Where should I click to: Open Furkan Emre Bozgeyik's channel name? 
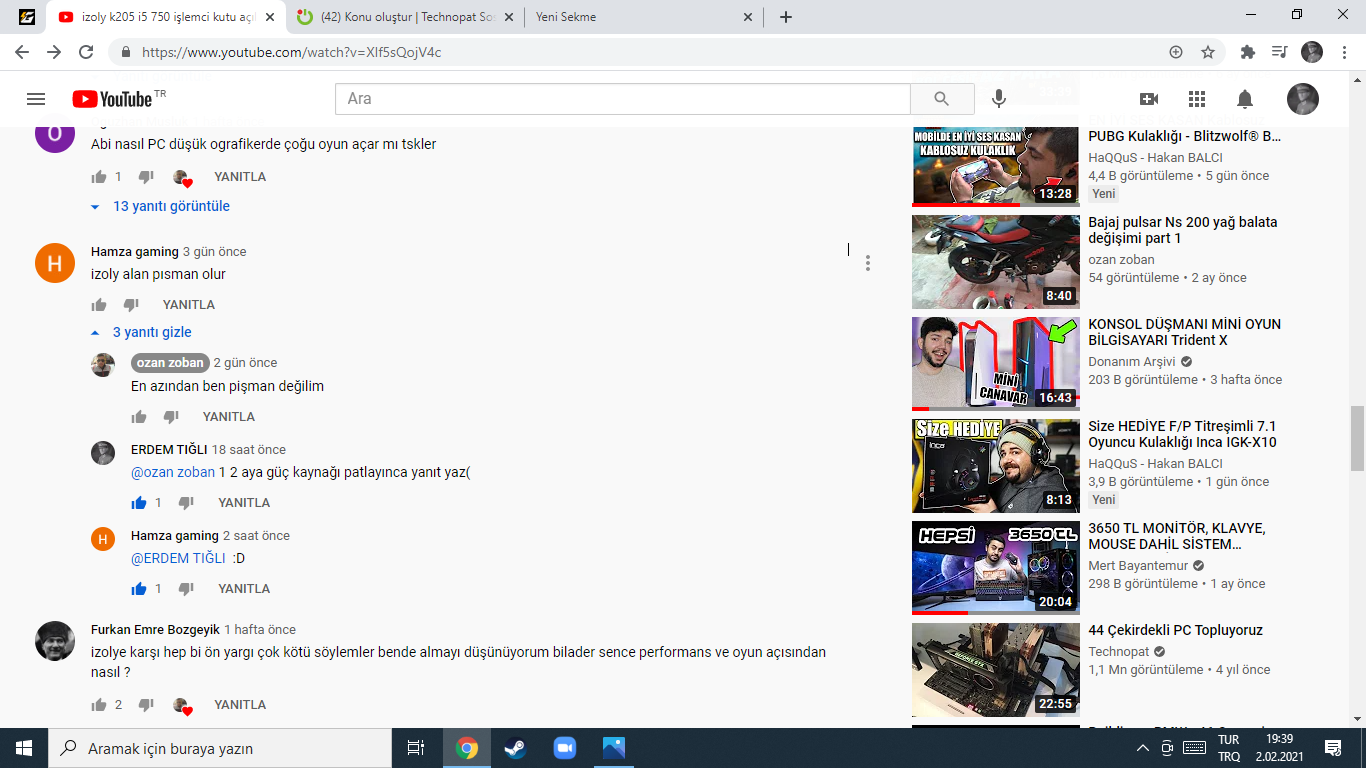click(155, 630)
